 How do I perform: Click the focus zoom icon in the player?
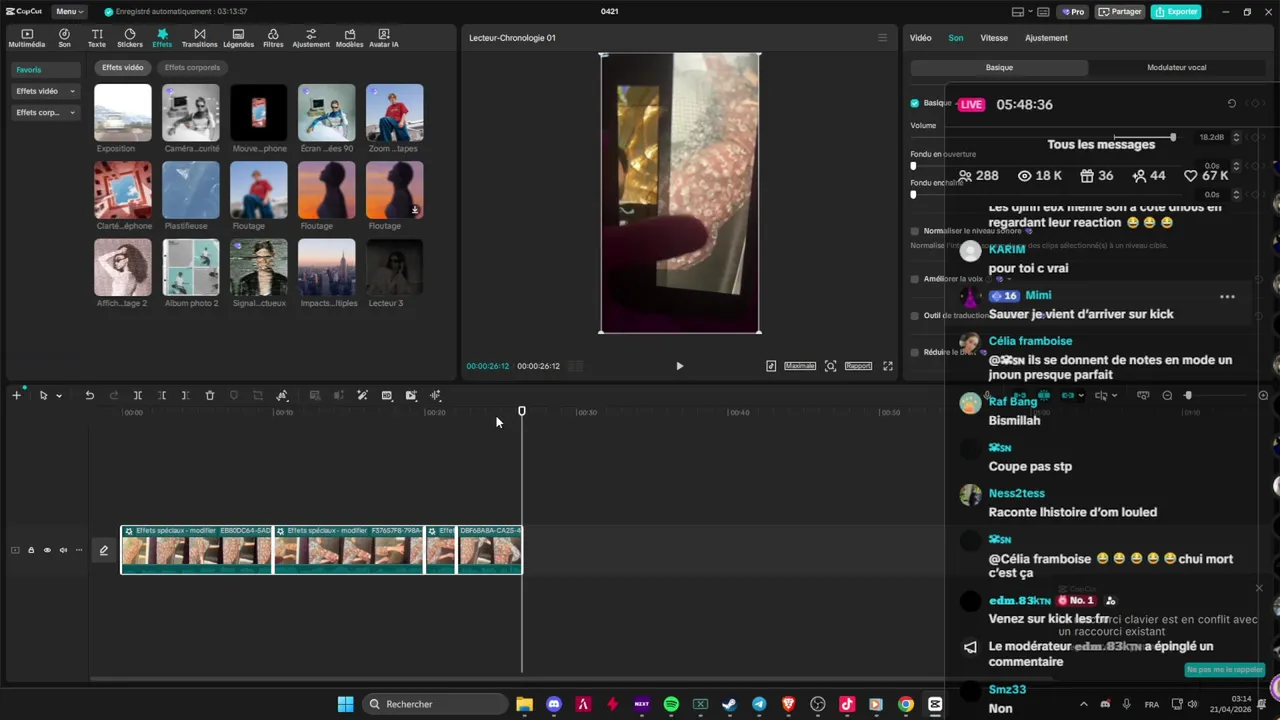pos(830,366)
